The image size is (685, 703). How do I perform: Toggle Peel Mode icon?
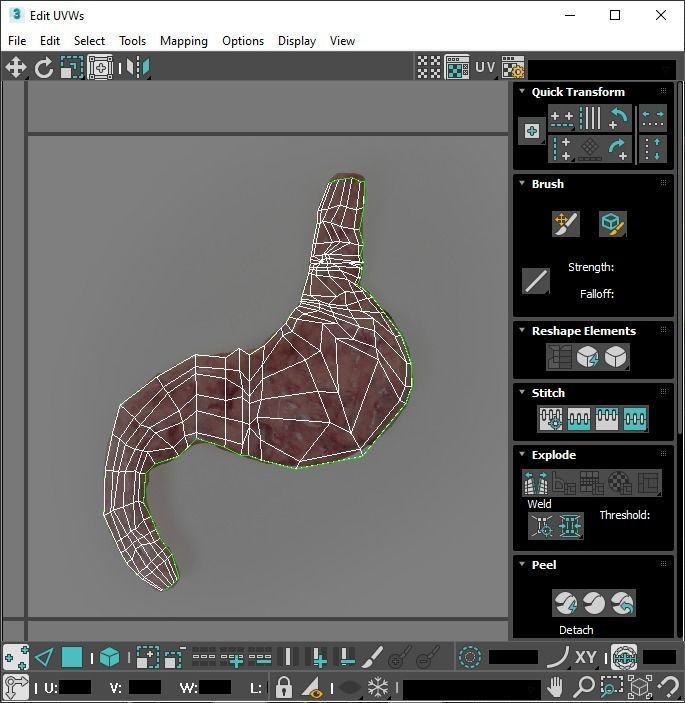pos(594,603)
